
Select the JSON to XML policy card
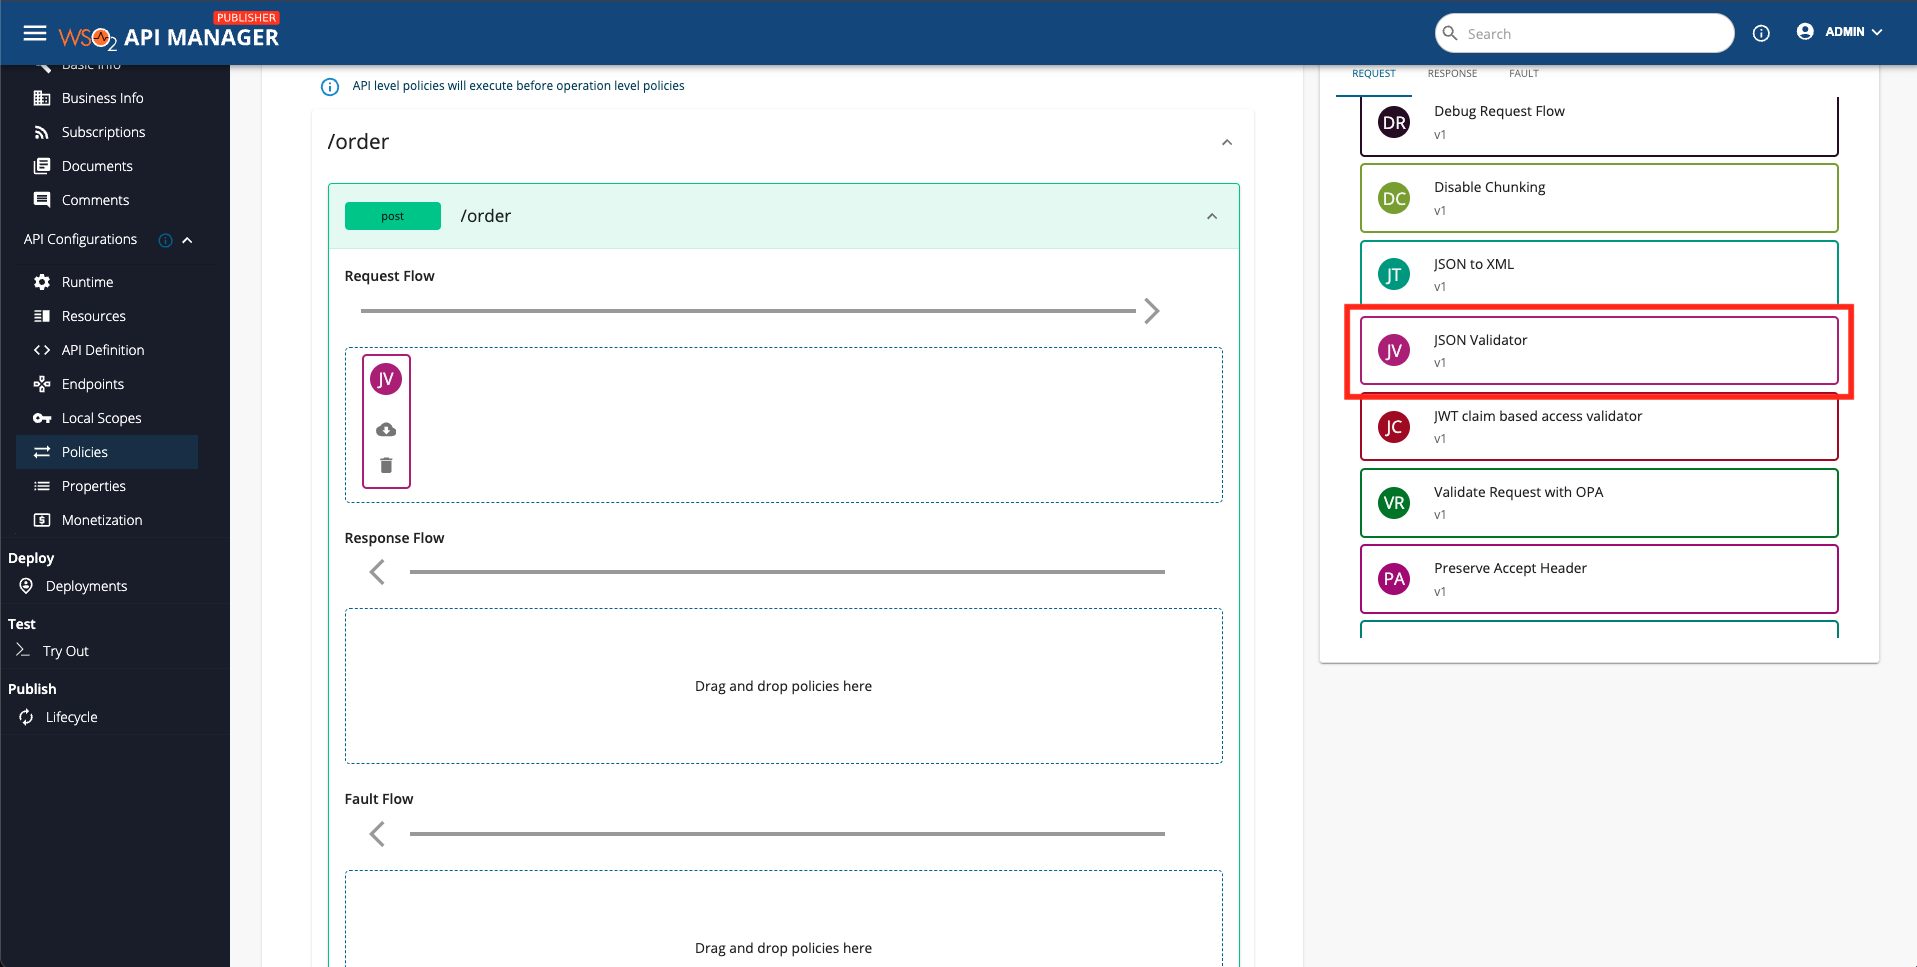coord(1598,274)
